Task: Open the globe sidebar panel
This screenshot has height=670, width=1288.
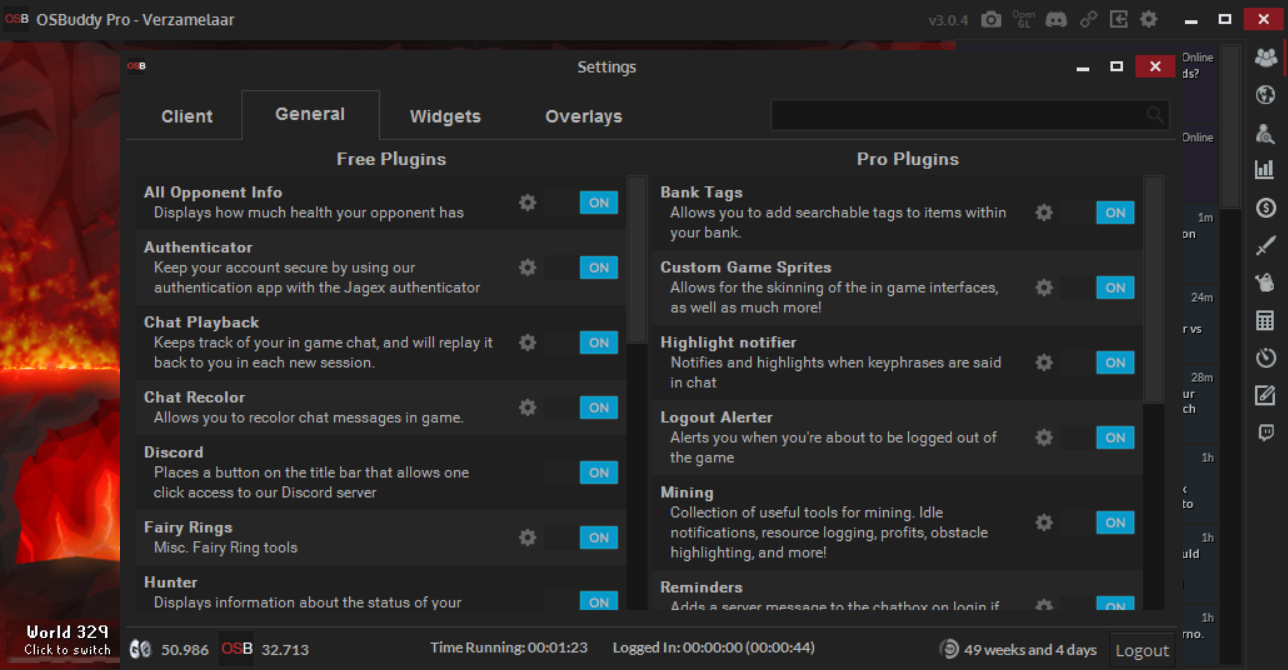Action: [x=1265, y=95]
